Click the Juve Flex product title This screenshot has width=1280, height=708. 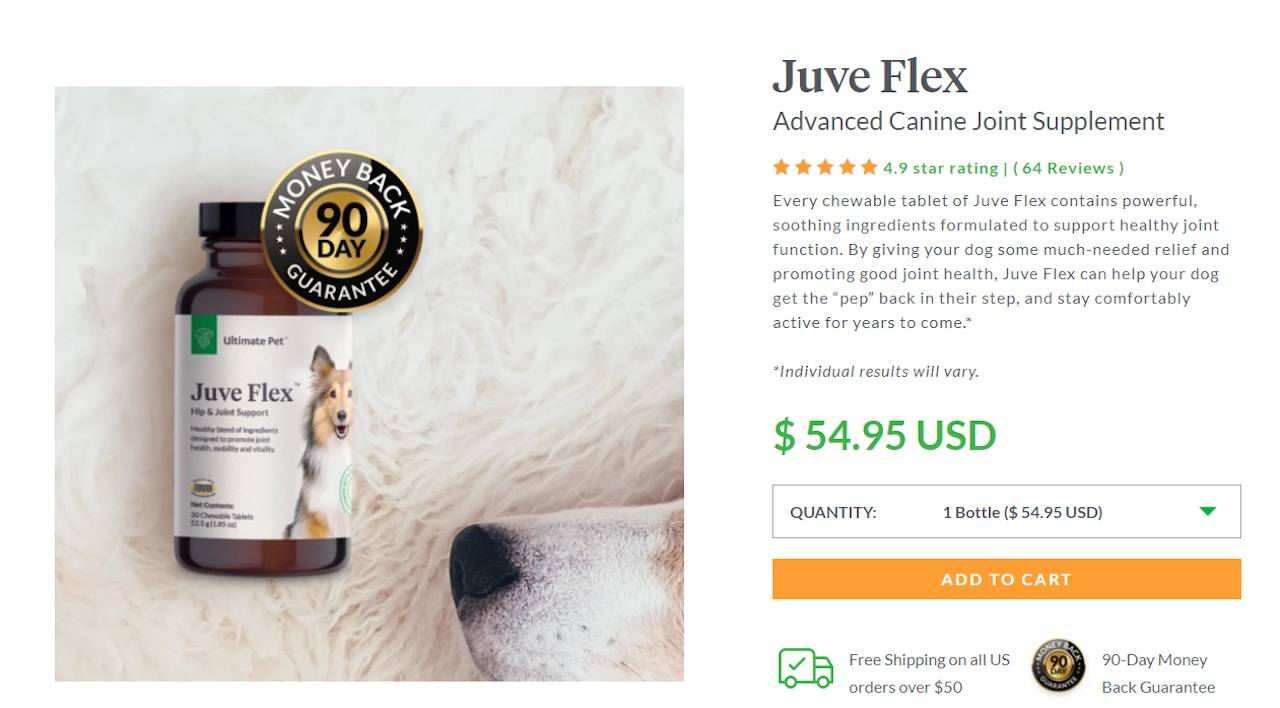click(870, 76)
